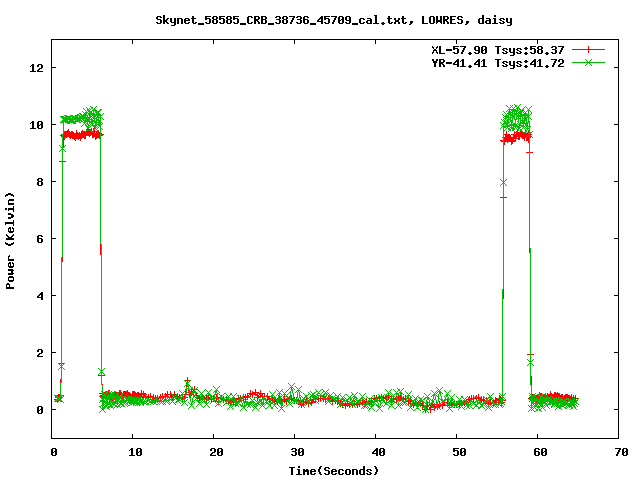
Task: Click the y-axis tick label 8
Action: pos(40,182)
